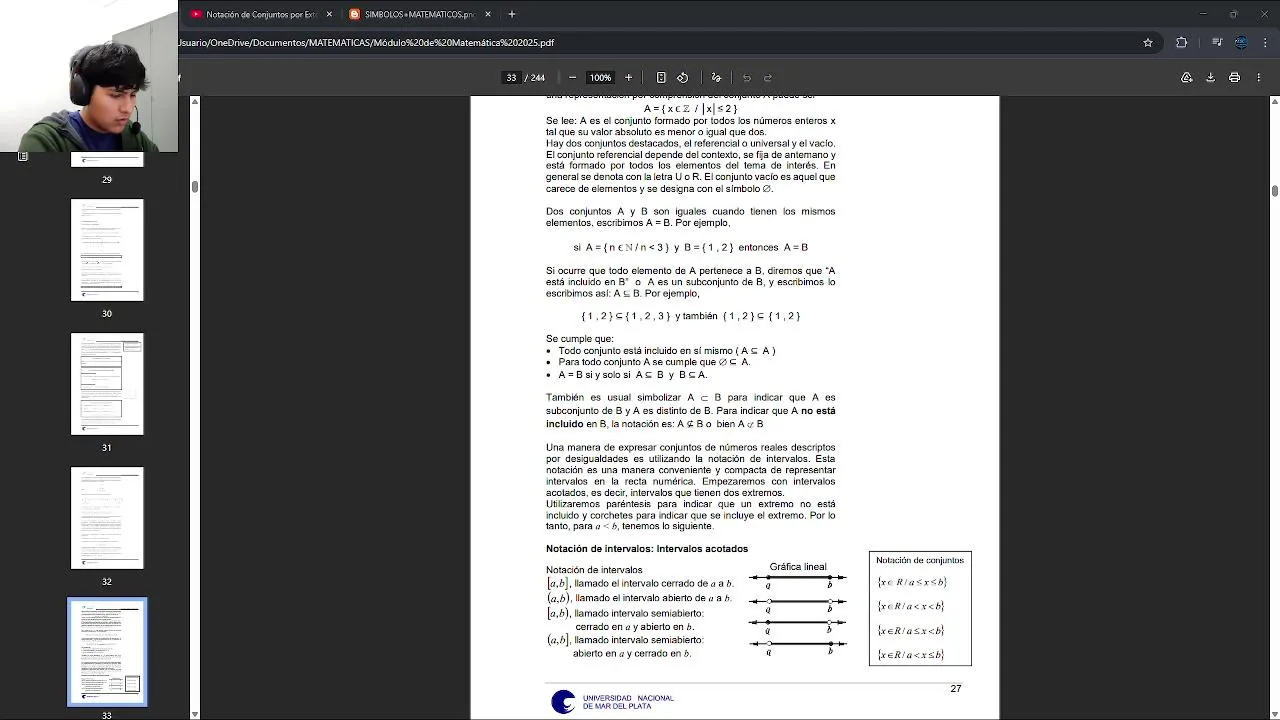Open page 31 thumbnail
Viewport: 1280px width, 720px height.
[107, 384]
